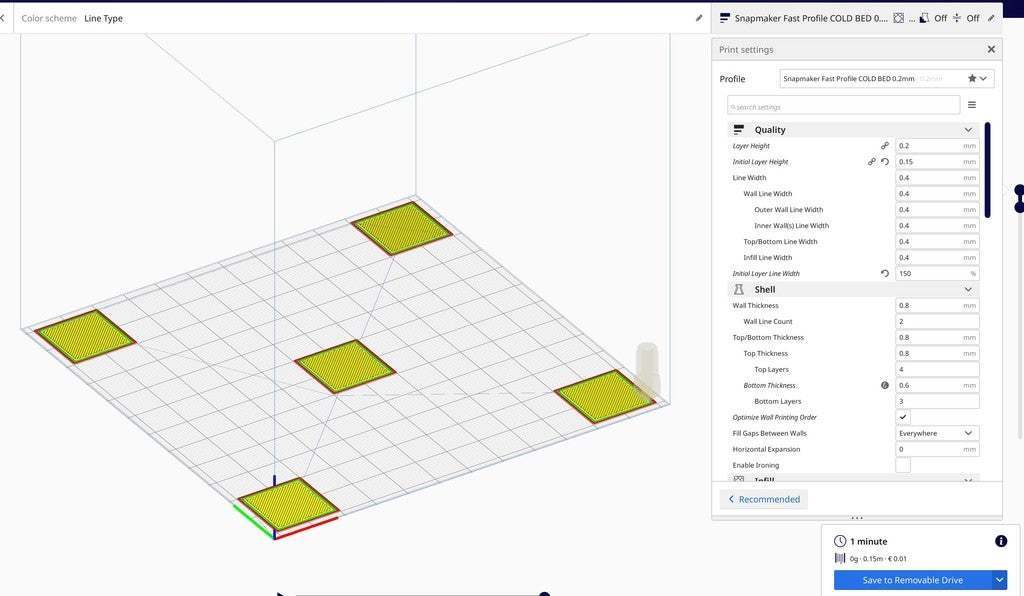
Task: Click the Wall Thickness value field
Action: (937, 306)
